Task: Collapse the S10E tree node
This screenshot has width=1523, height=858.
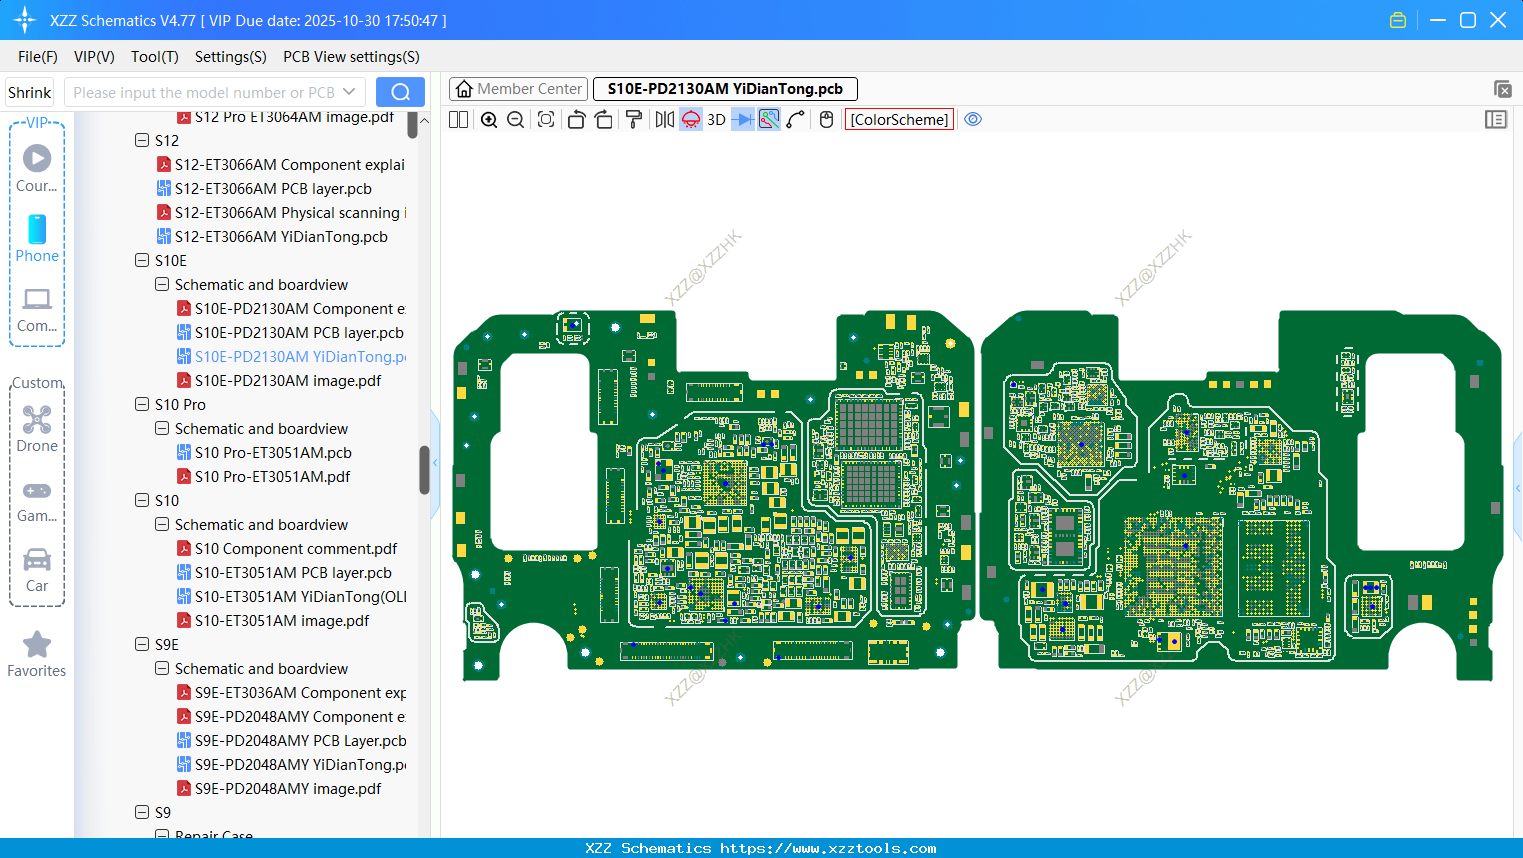Action: [142, 261]
